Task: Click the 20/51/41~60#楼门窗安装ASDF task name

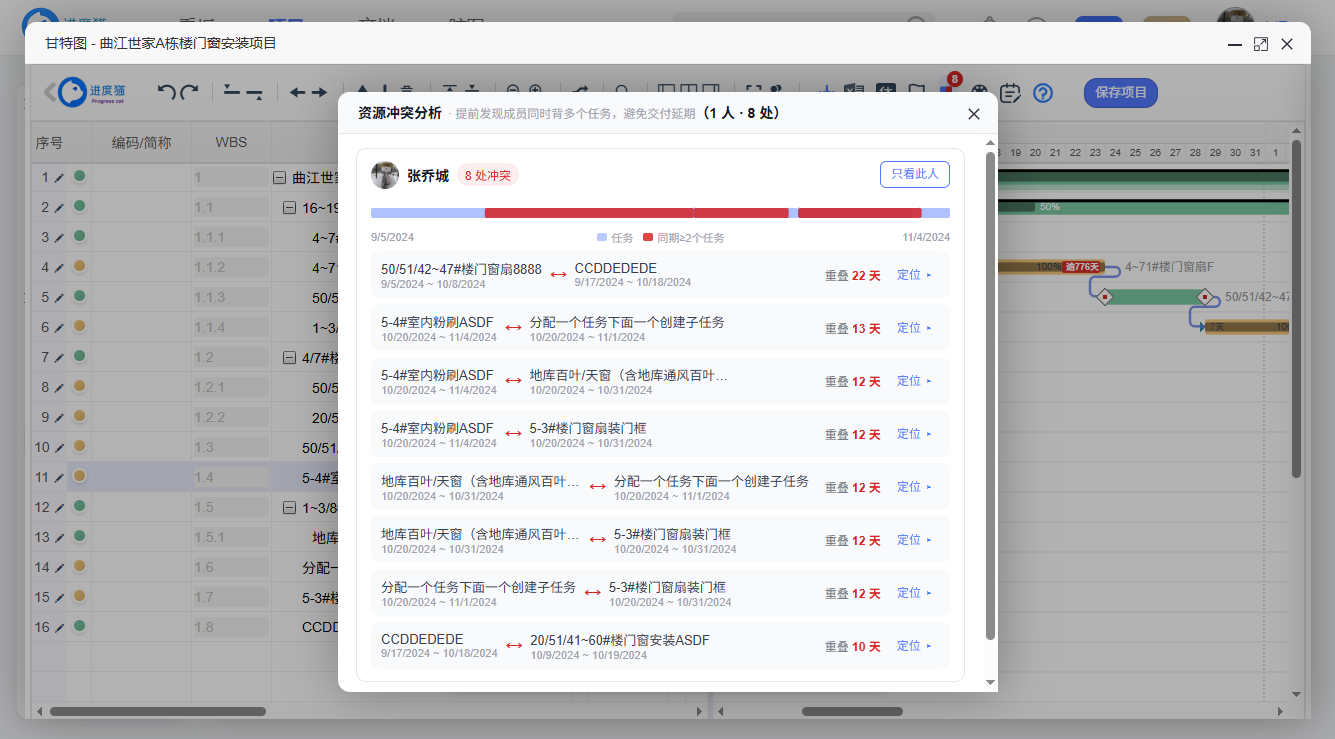Action: (x=620, y=640)
